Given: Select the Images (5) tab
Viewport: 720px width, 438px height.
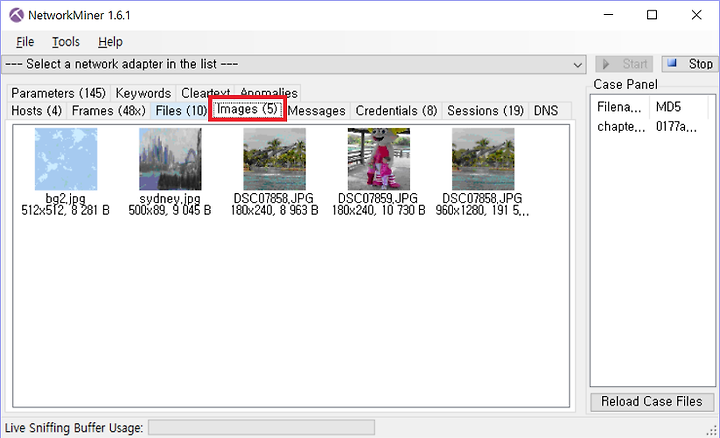Looking at the screenshot, I should click(247, 109).
